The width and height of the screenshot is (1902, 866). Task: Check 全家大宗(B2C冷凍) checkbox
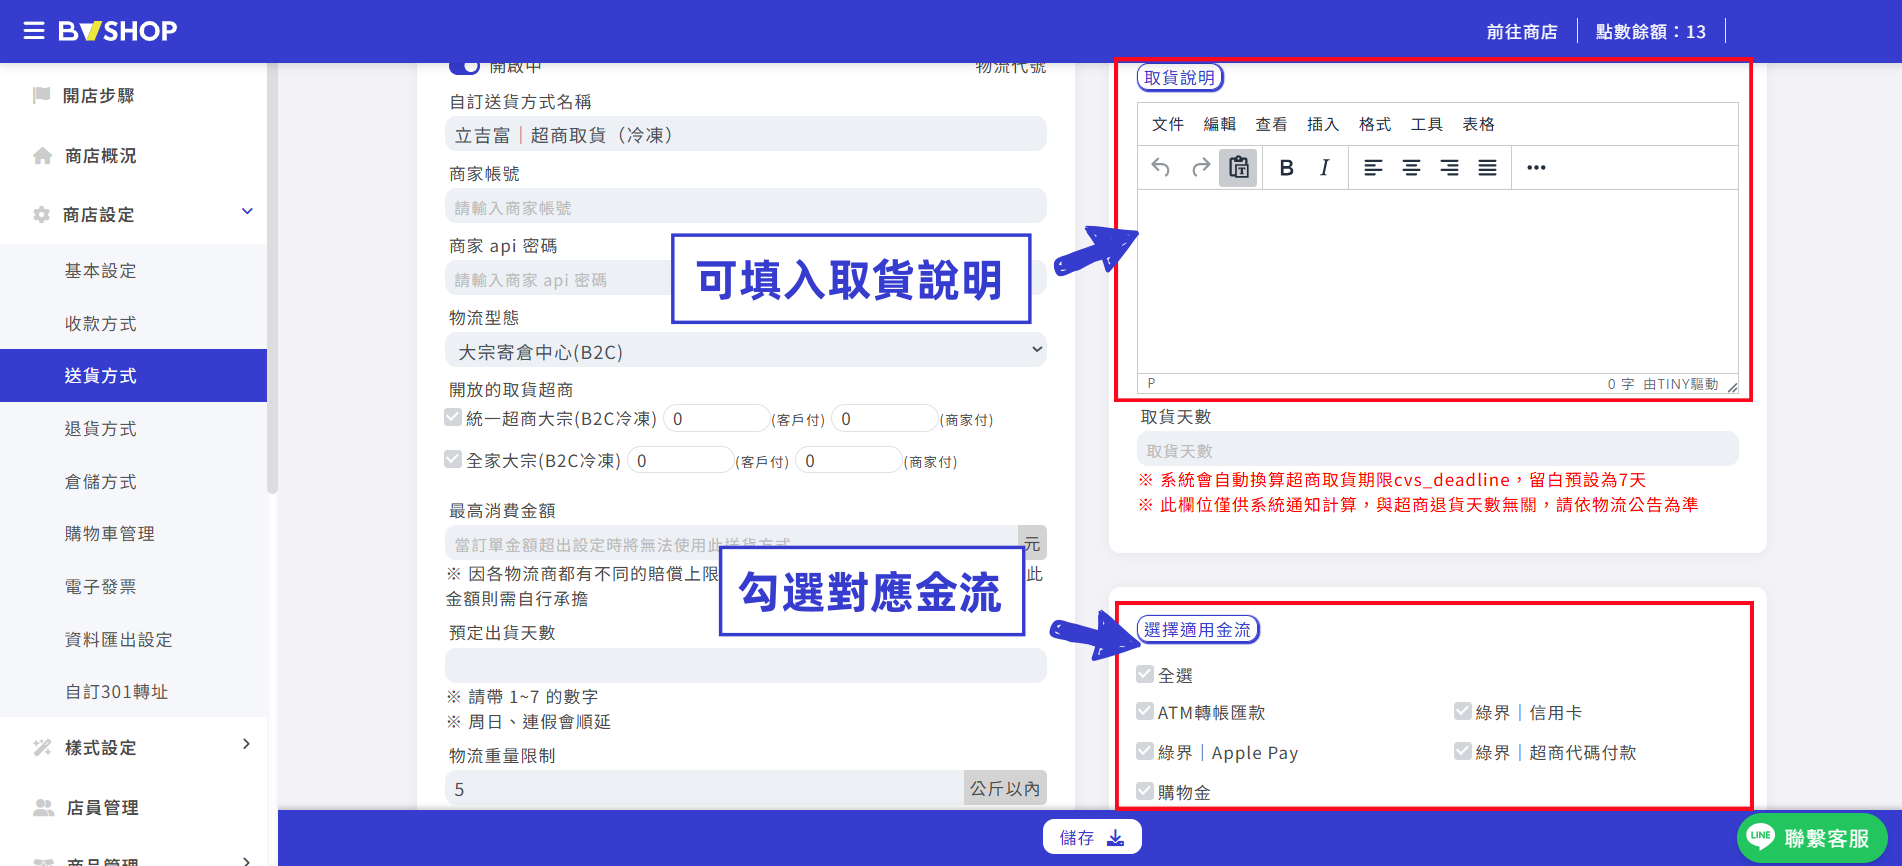[x=453, y=459]
